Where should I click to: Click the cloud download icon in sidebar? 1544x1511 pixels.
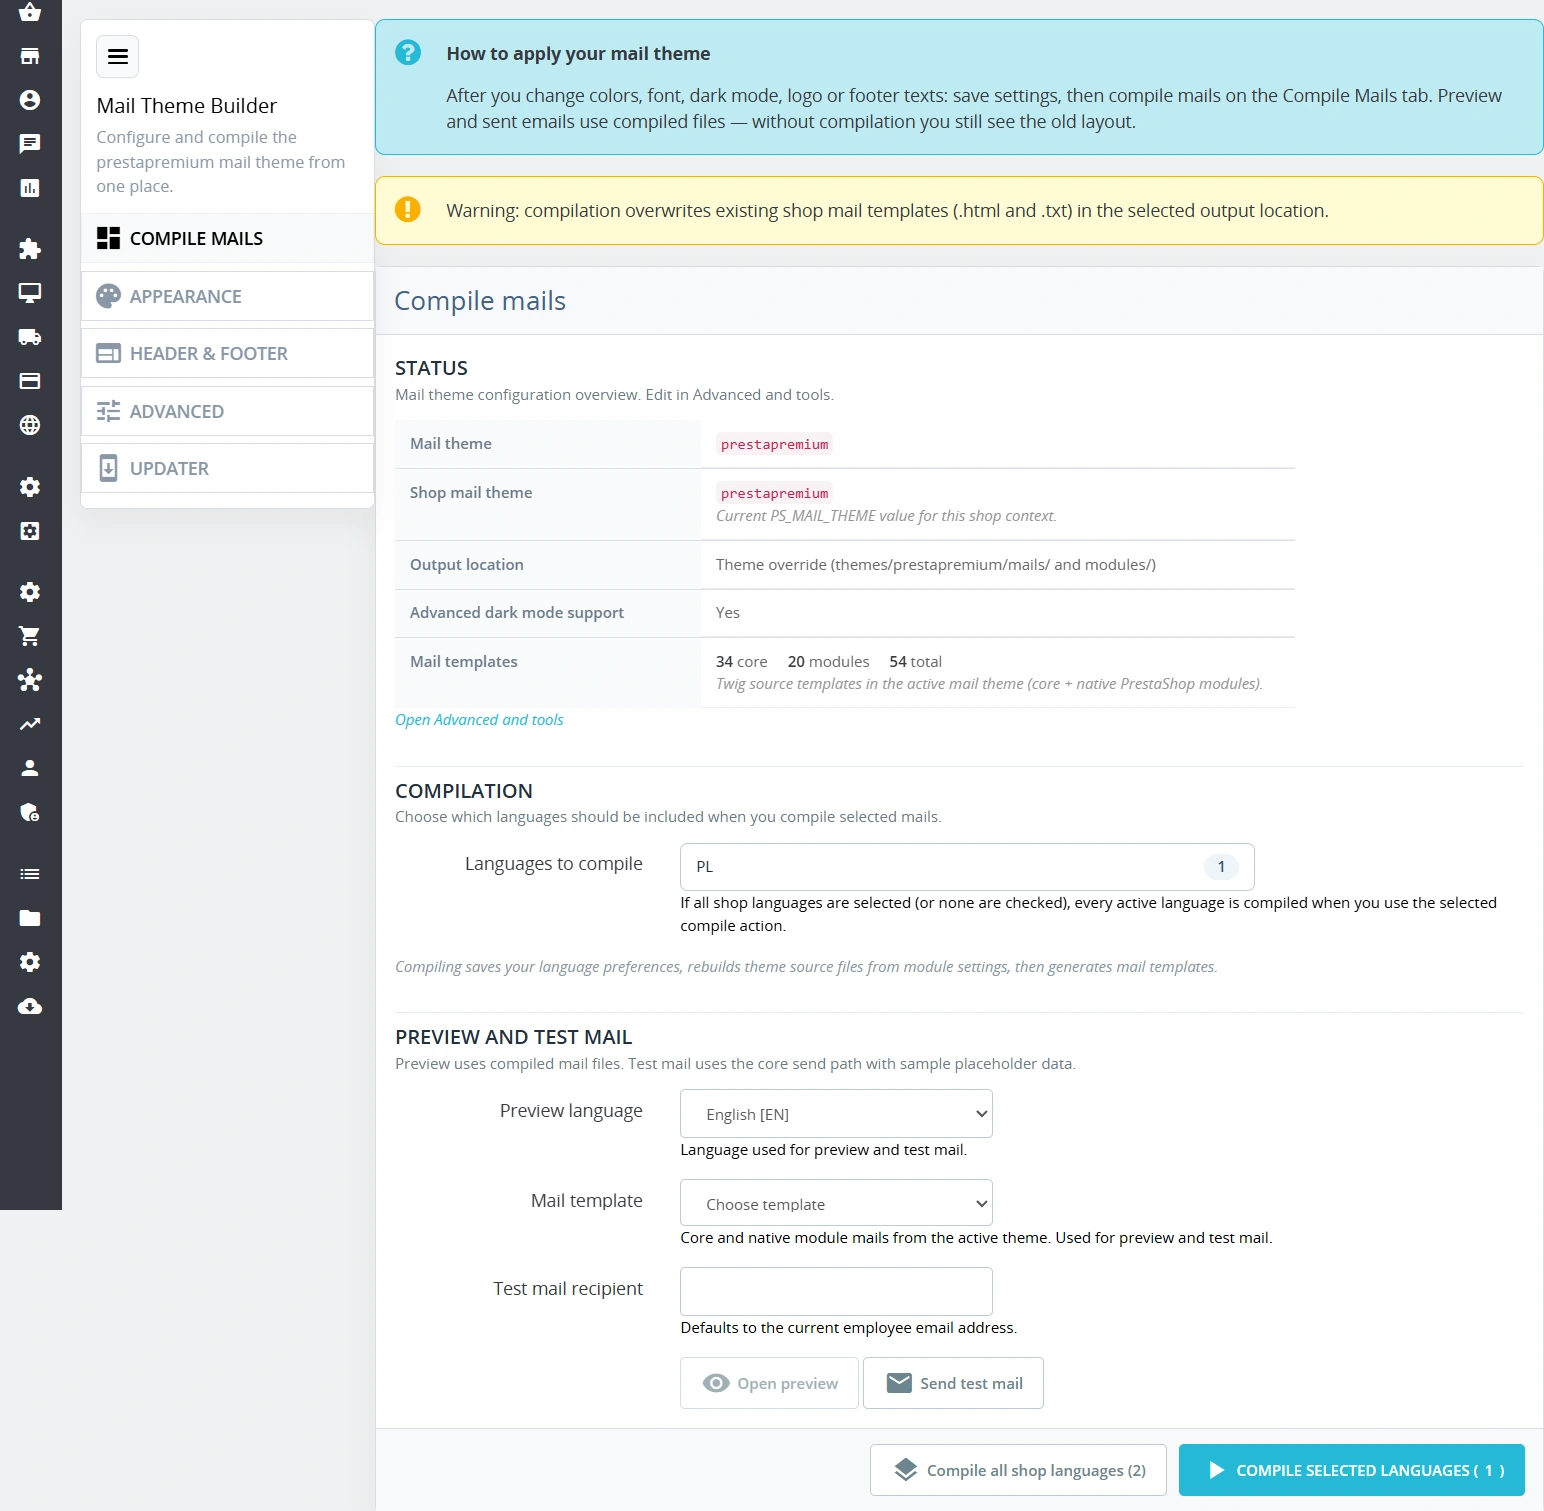pos(30,1006)
